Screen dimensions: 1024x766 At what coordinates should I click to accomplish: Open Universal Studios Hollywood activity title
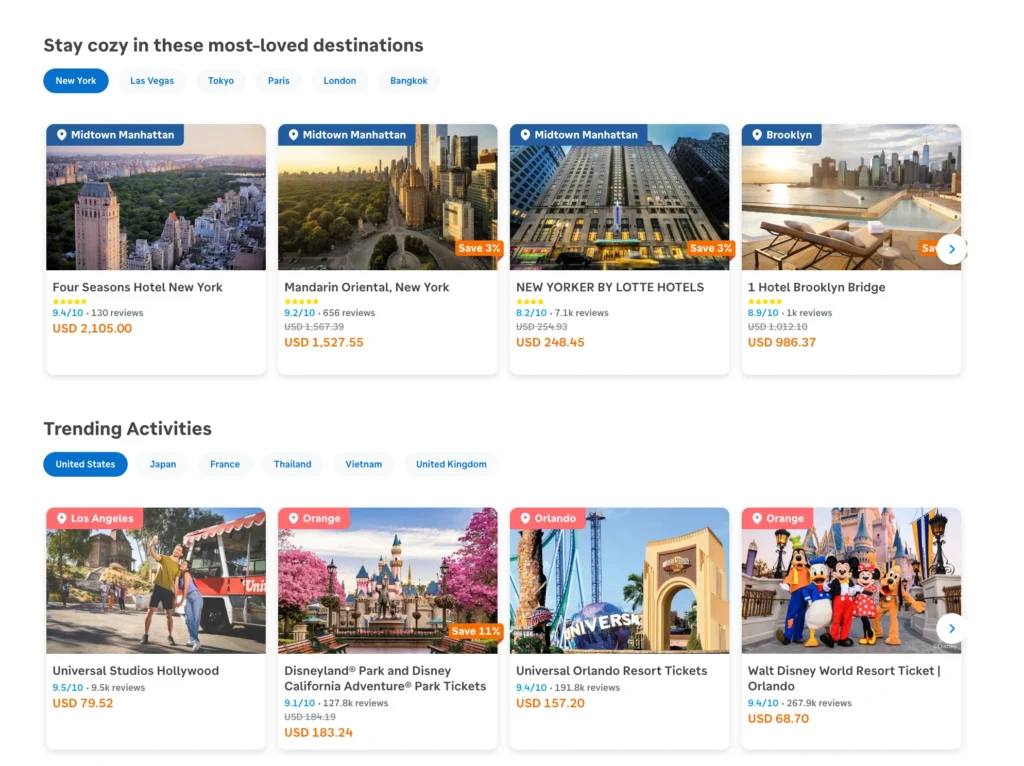(x=136, y=671)
